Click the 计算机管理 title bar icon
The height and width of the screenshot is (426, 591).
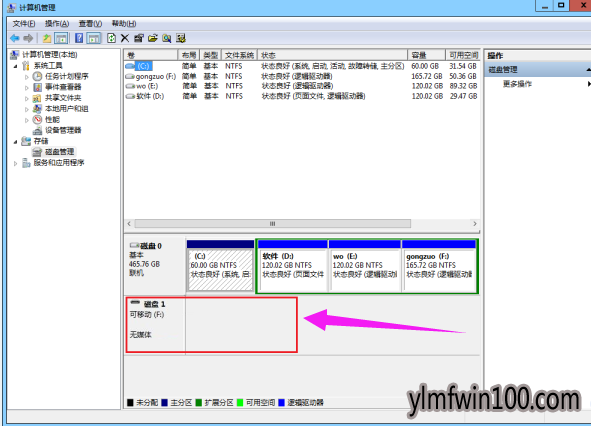tap(12, 8)
